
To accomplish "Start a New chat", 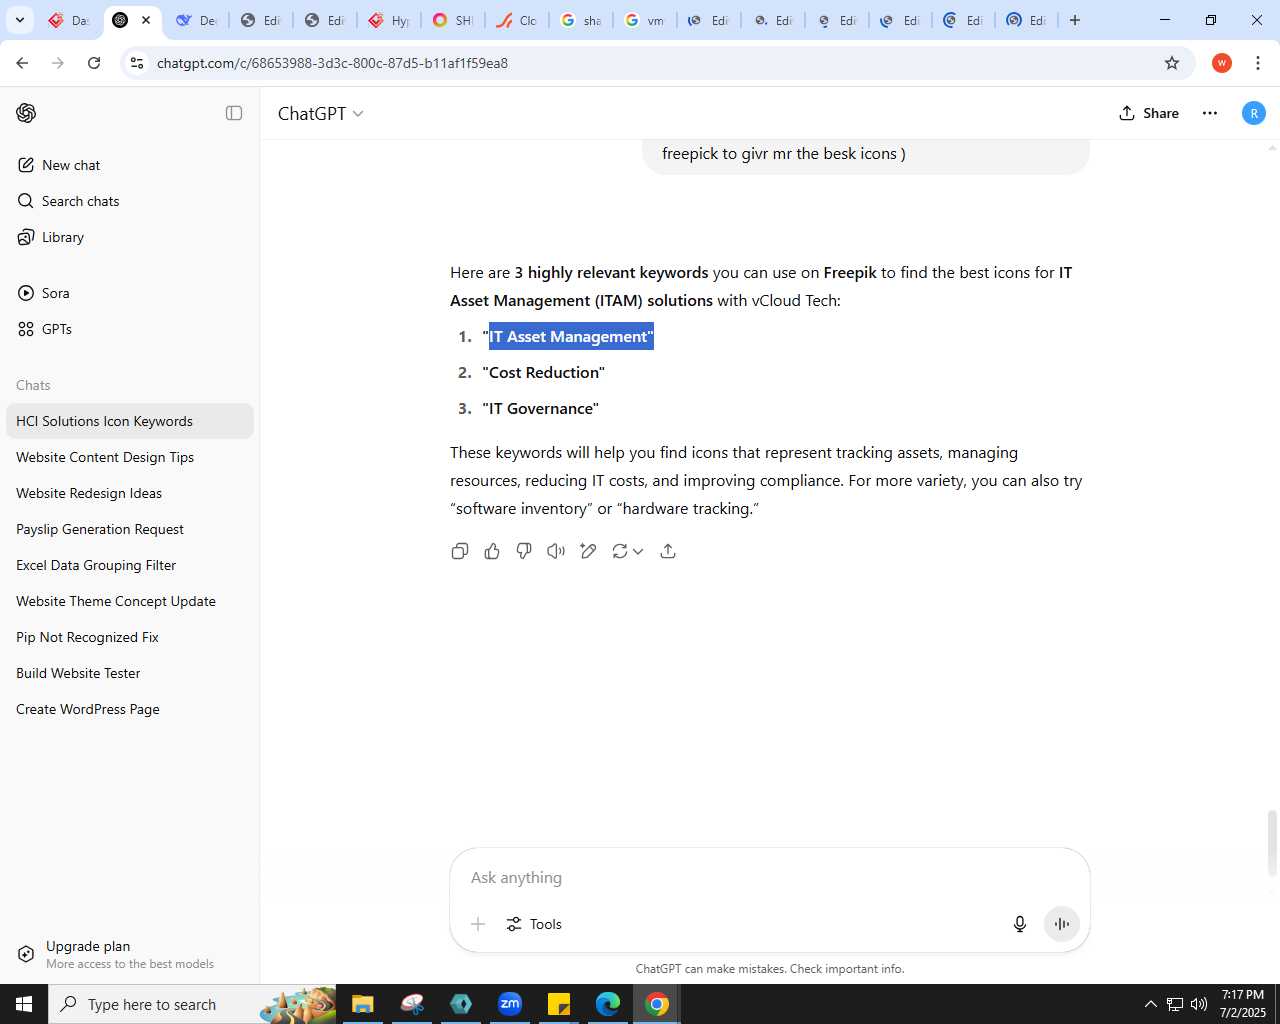I will 130,165.
